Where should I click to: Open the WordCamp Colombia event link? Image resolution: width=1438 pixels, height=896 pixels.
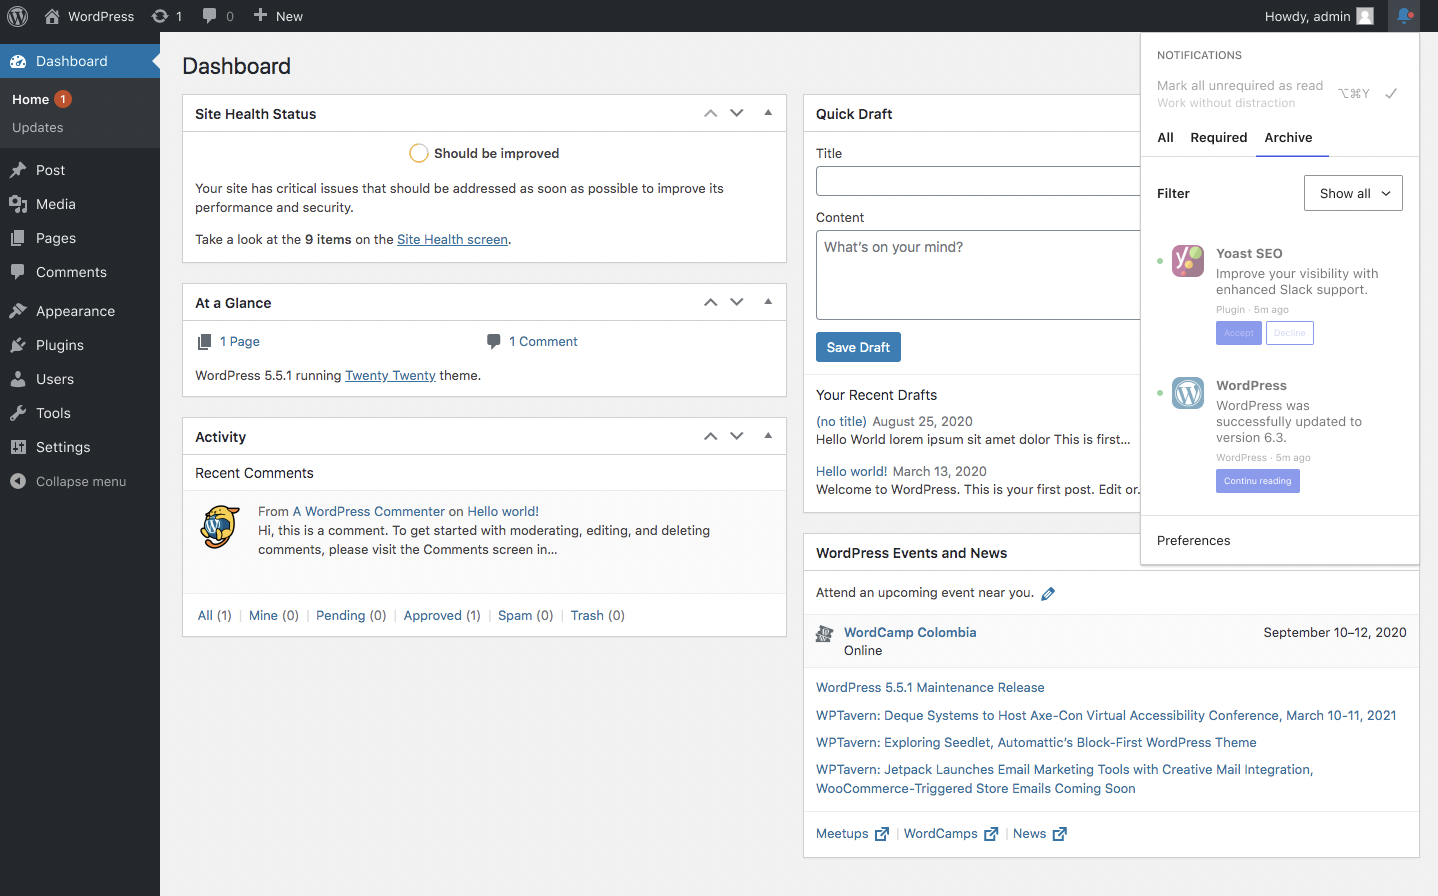click(x=910, y=633)
